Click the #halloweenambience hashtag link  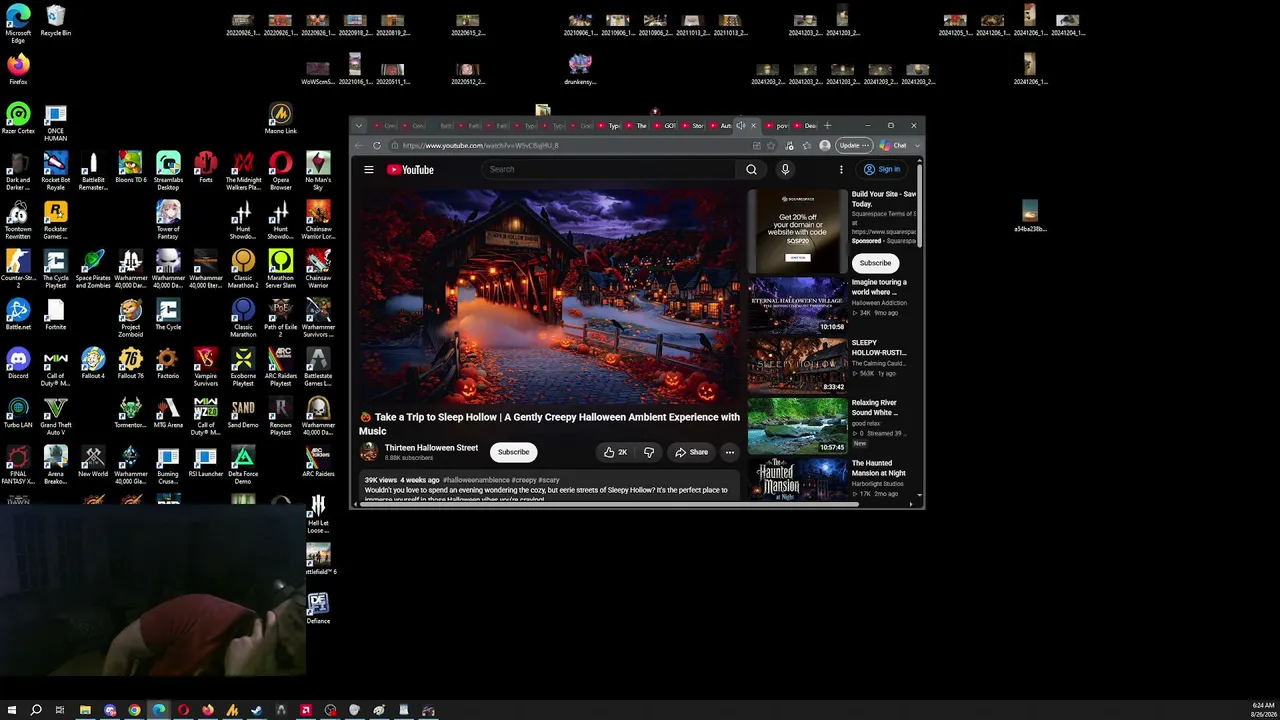(x=476, y=480)
